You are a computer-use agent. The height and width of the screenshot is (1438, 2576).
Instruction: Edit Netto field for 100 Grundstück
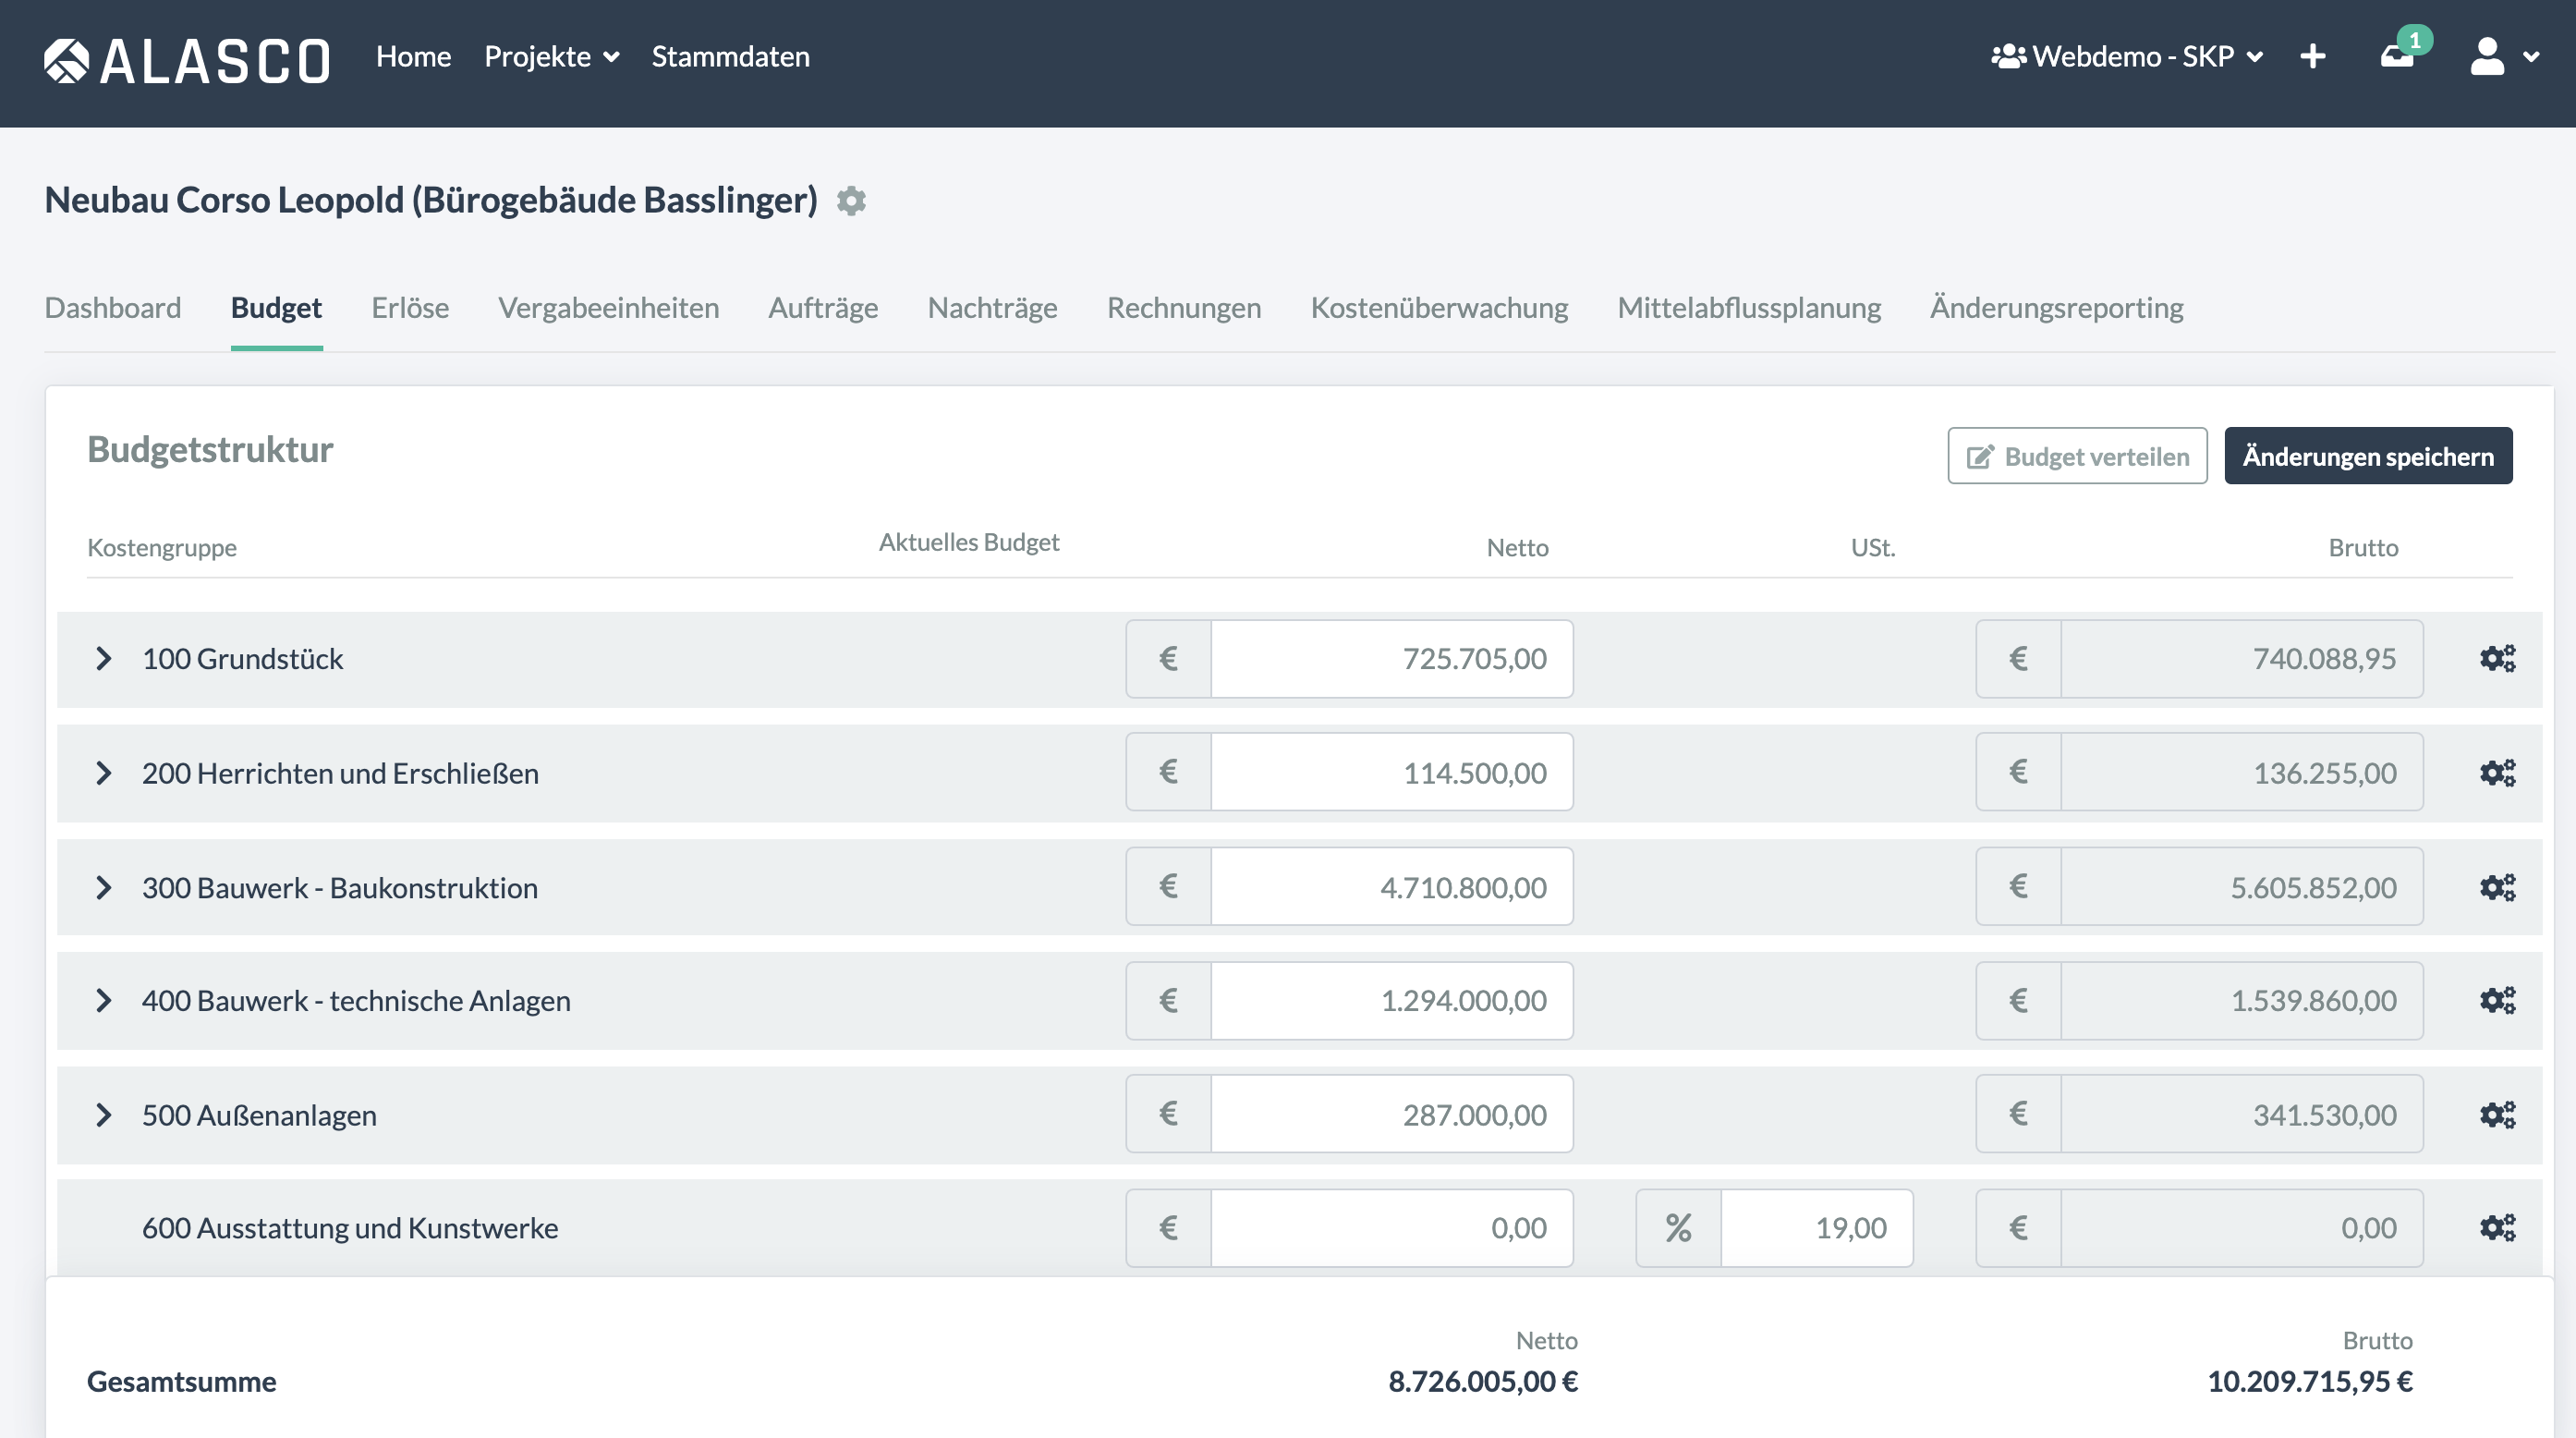1391,659
